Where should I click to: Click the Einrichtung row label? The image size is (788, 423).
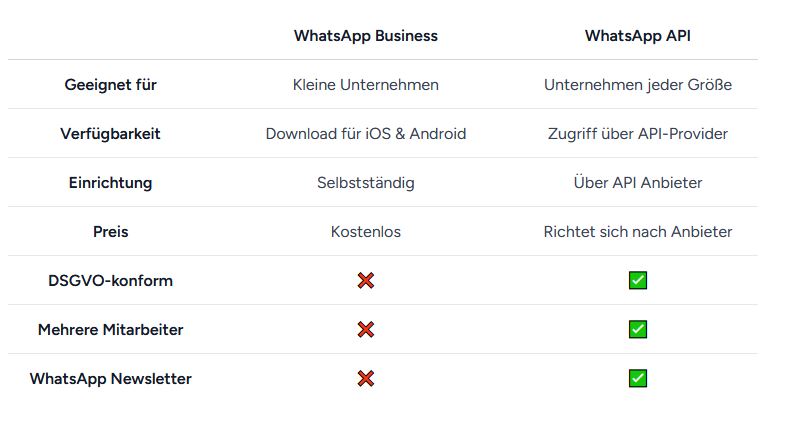pyautogui.click(x=111, y=182)
